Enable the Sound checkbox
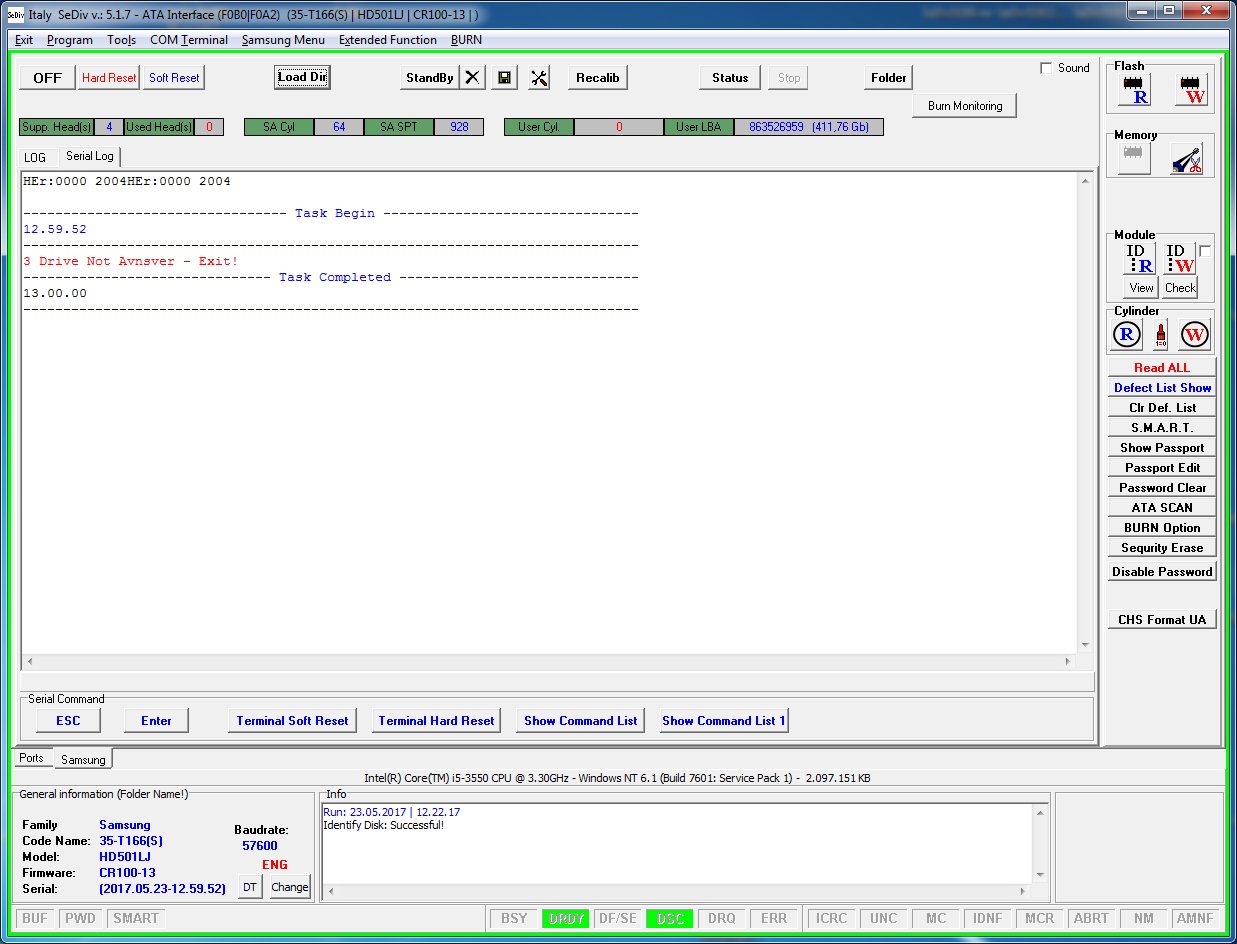 [x=1047, y=68]
